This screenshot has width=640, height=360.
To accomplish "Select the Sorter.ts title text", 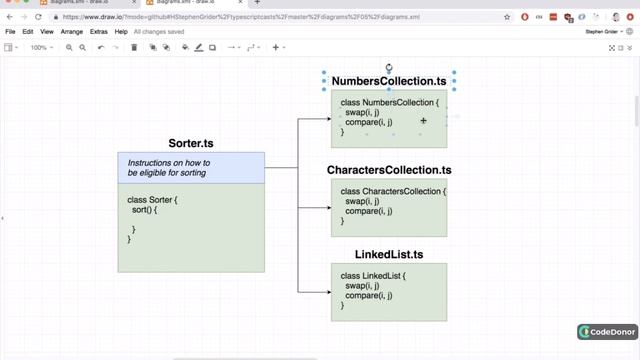I will pos(191,143).
